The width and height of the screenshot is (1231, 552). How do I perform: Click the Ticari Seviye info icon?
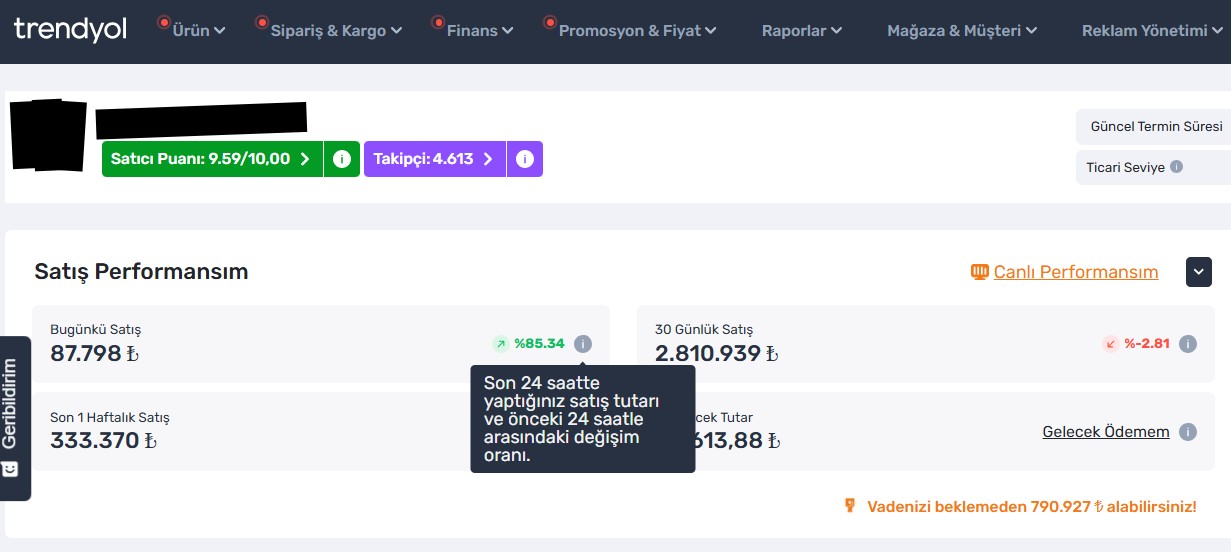pyautogui.click(x=1177, y=167)
